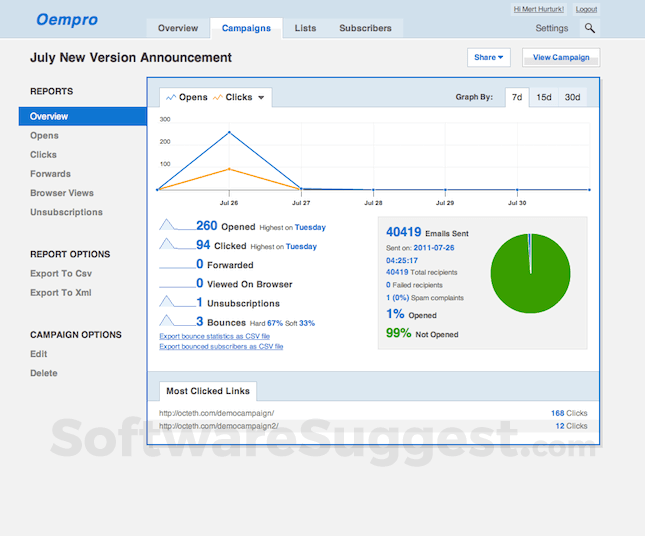
Task: Expand the Opens/Clicks chart selector arrow
Action: (x=261, y=98)
